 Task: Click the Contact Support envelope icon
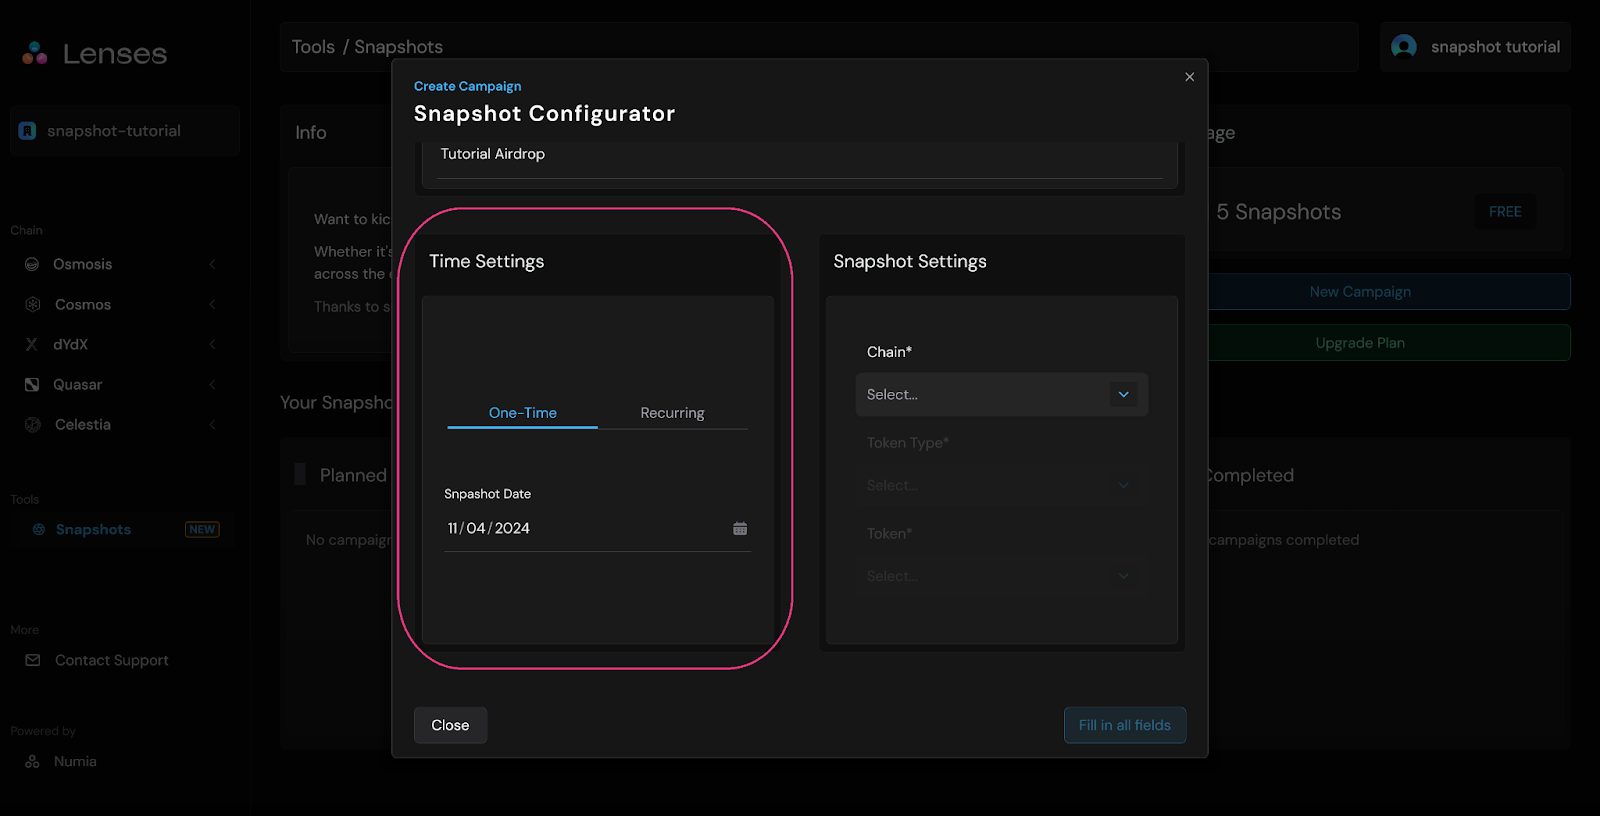pos(33,660)
